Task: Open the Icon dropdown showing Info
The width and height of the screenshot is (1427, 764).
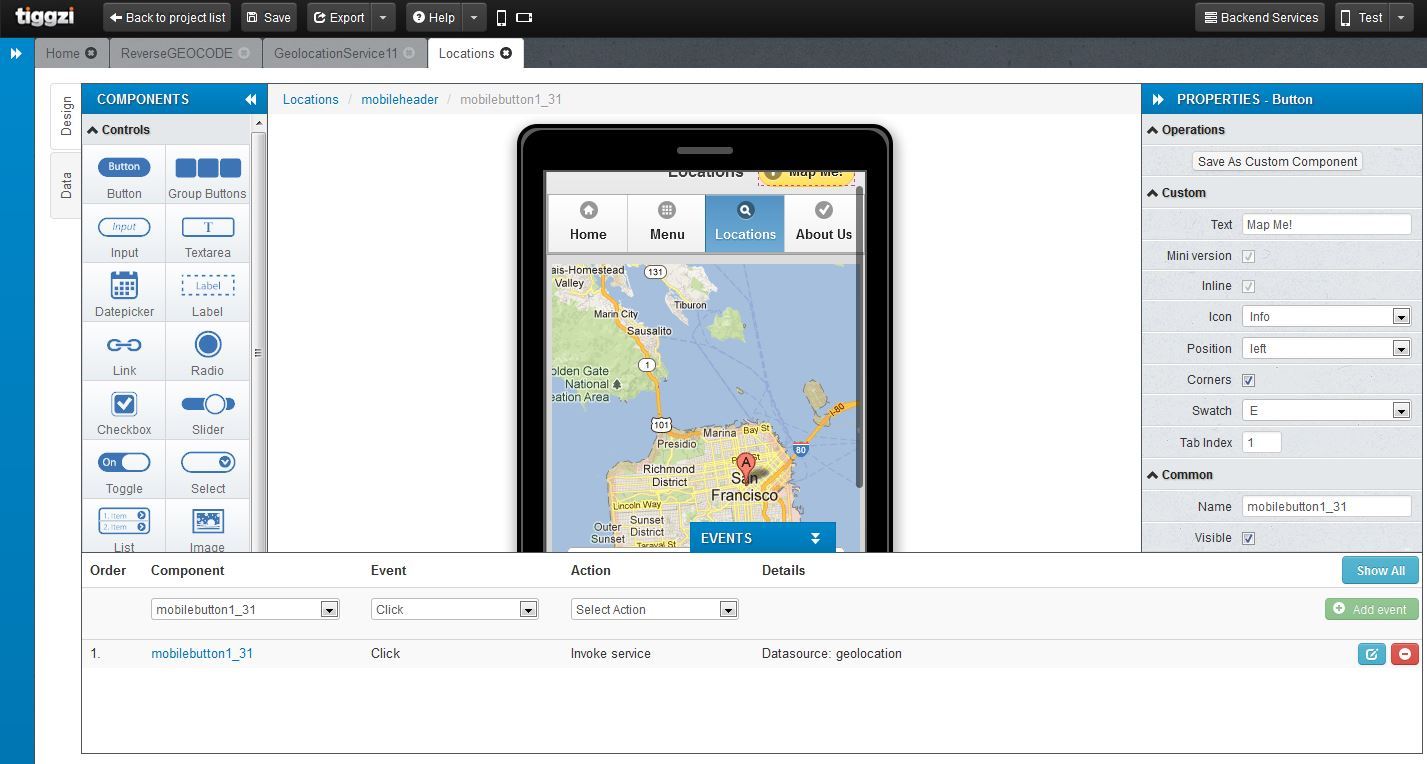Action: [x=1326, y=317]
